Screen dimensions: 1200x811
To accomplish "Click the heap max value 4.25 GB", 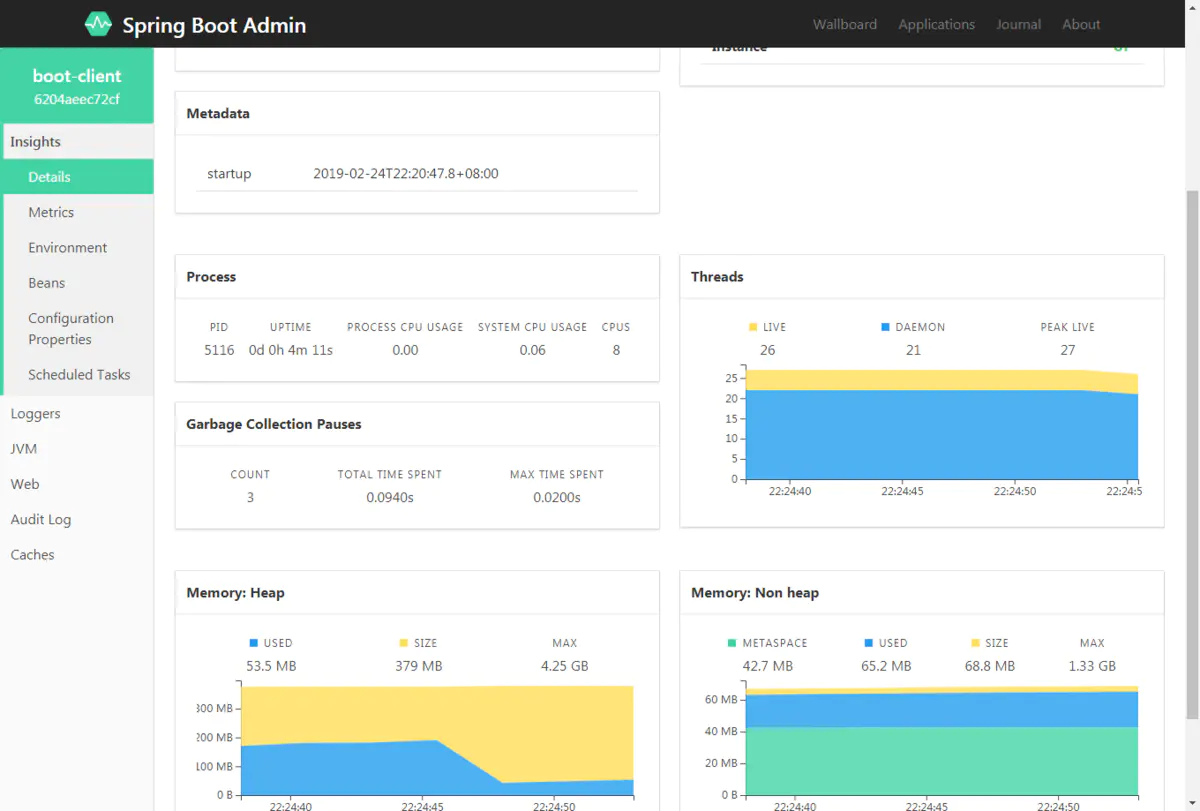I will (x=564, y=666).
